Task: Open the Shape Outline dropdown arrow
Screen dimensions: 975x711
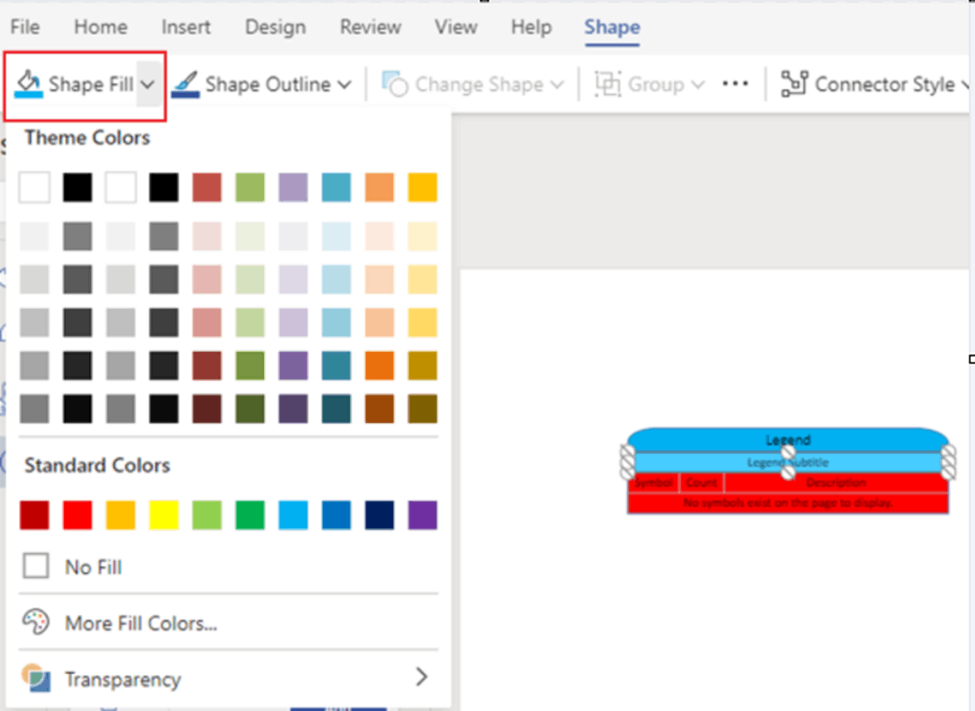Action: point(343,84)
